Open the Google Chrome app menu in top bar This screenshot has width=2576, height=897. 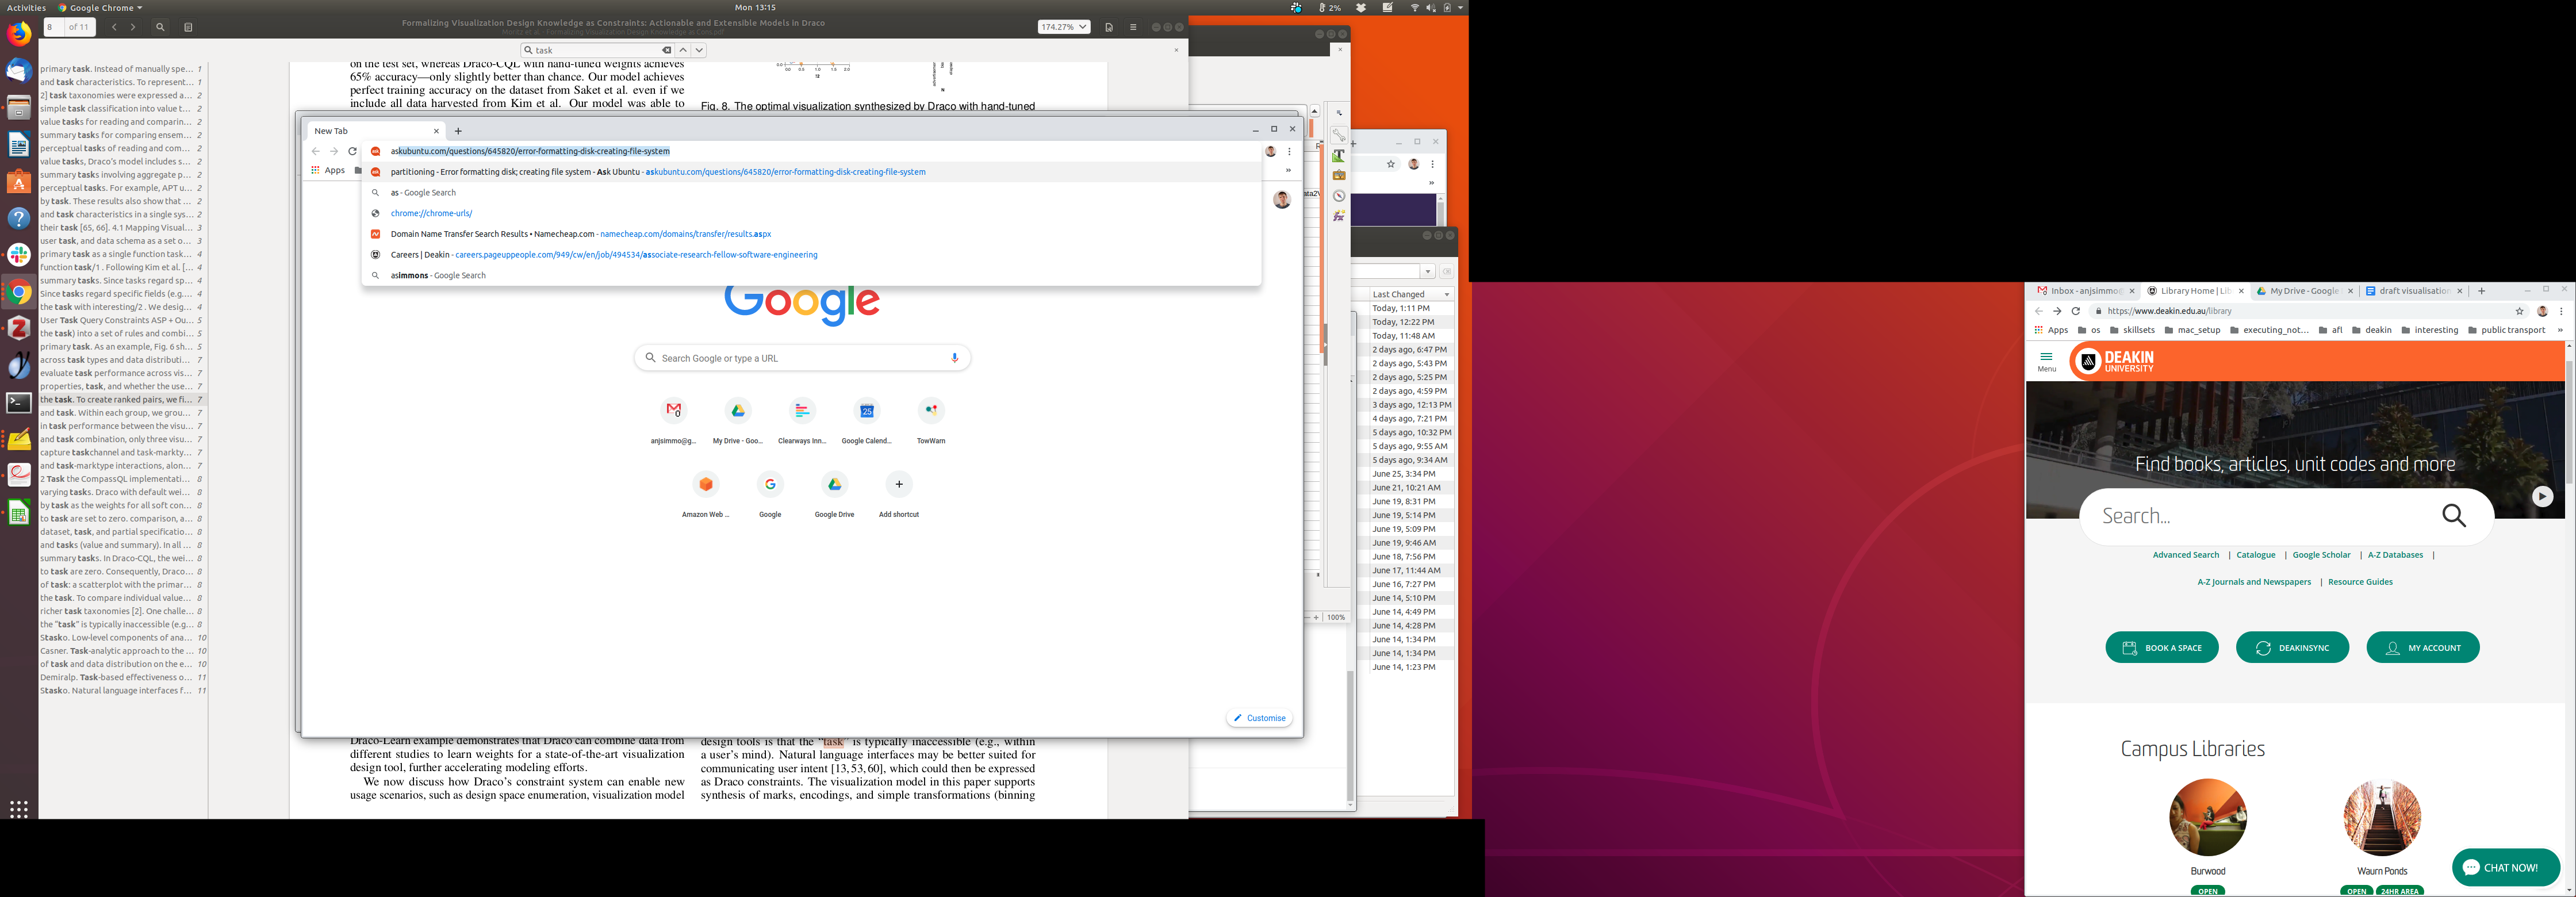point(100,7)
